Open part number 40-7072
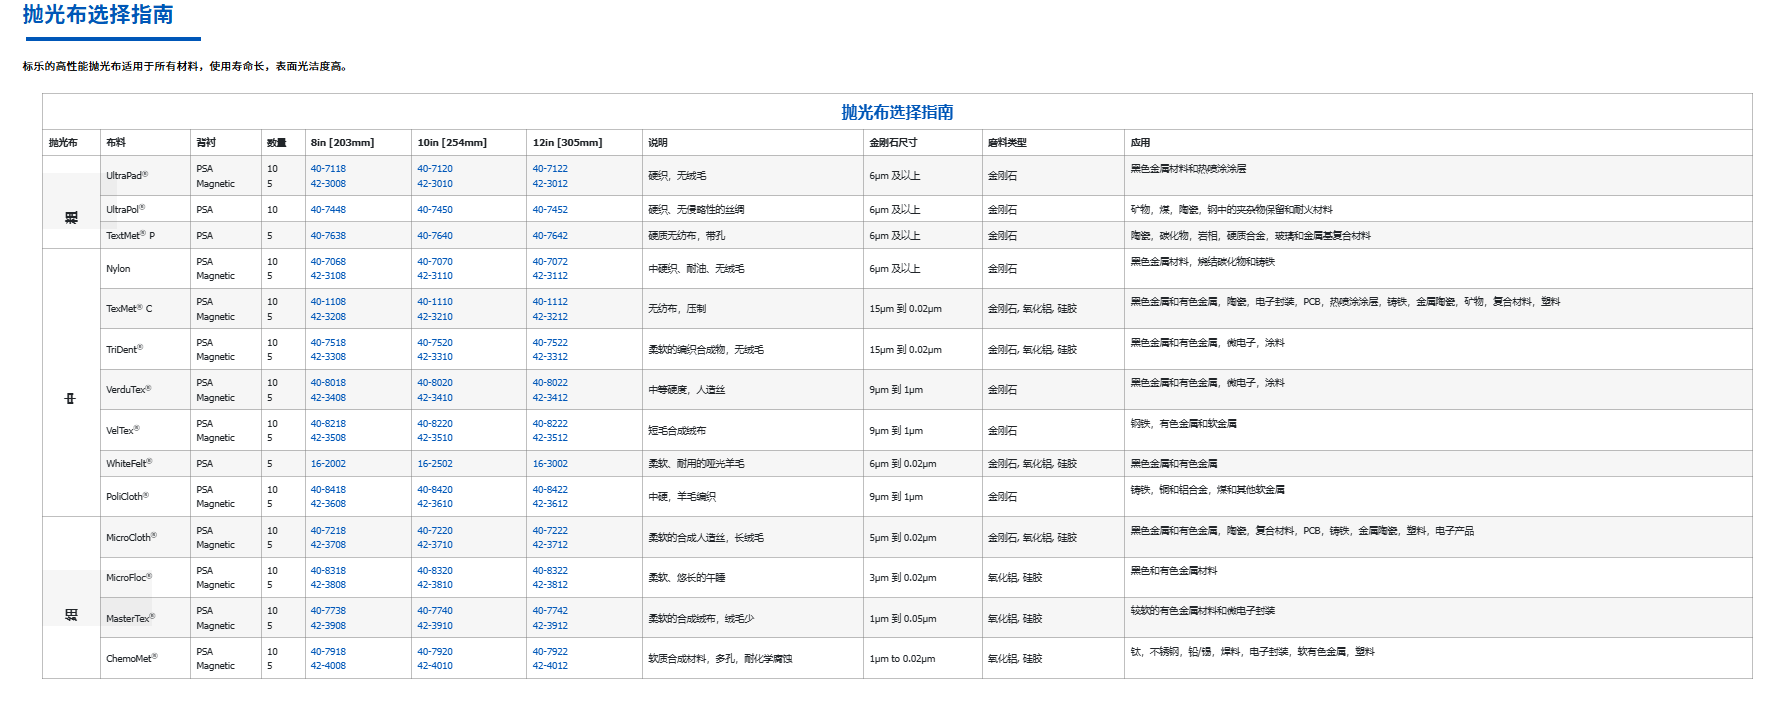Viewport: 1774px width, 720px height. point(550,262)
